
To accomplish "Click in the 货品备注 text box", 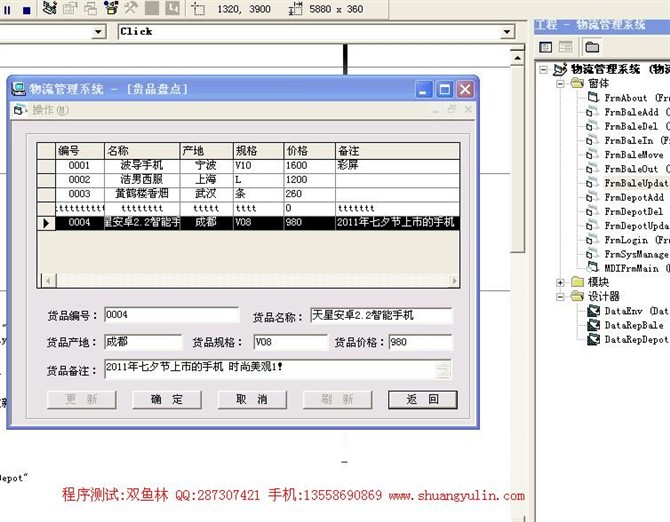I will click(278, 369).
